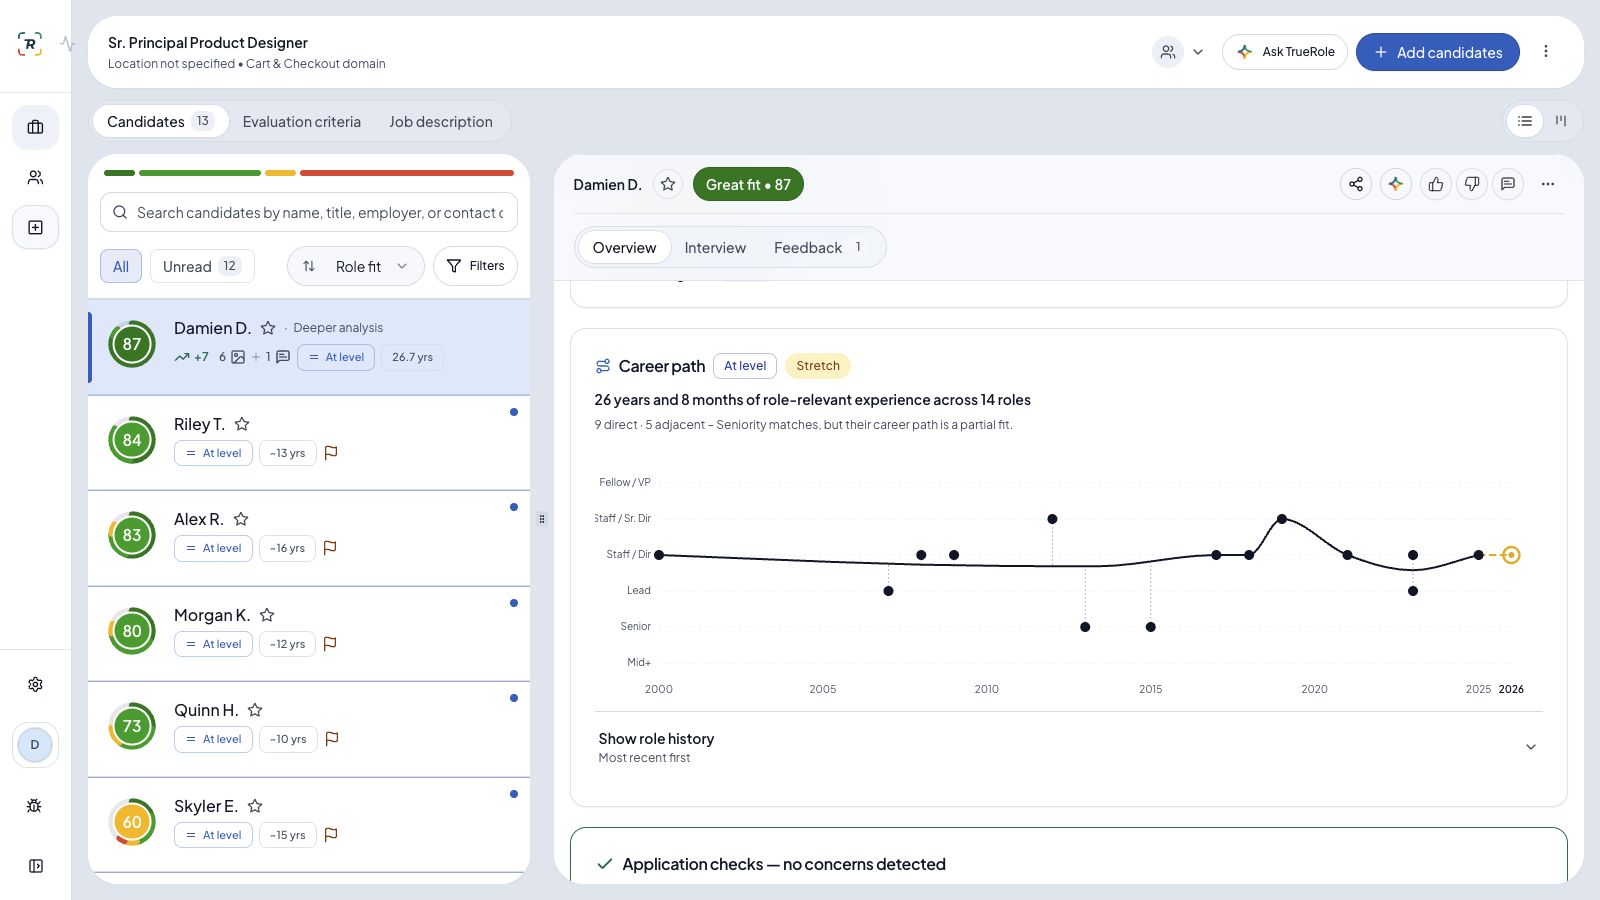Switch to column view layout
Viewport: 1600px width, 900px height.
[1561, 121]
